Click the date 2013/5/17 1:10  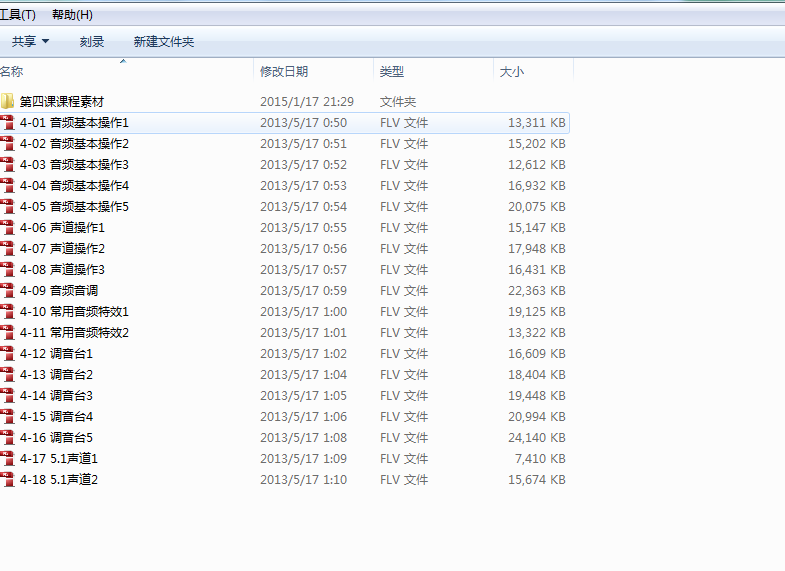tap(303, 480)
